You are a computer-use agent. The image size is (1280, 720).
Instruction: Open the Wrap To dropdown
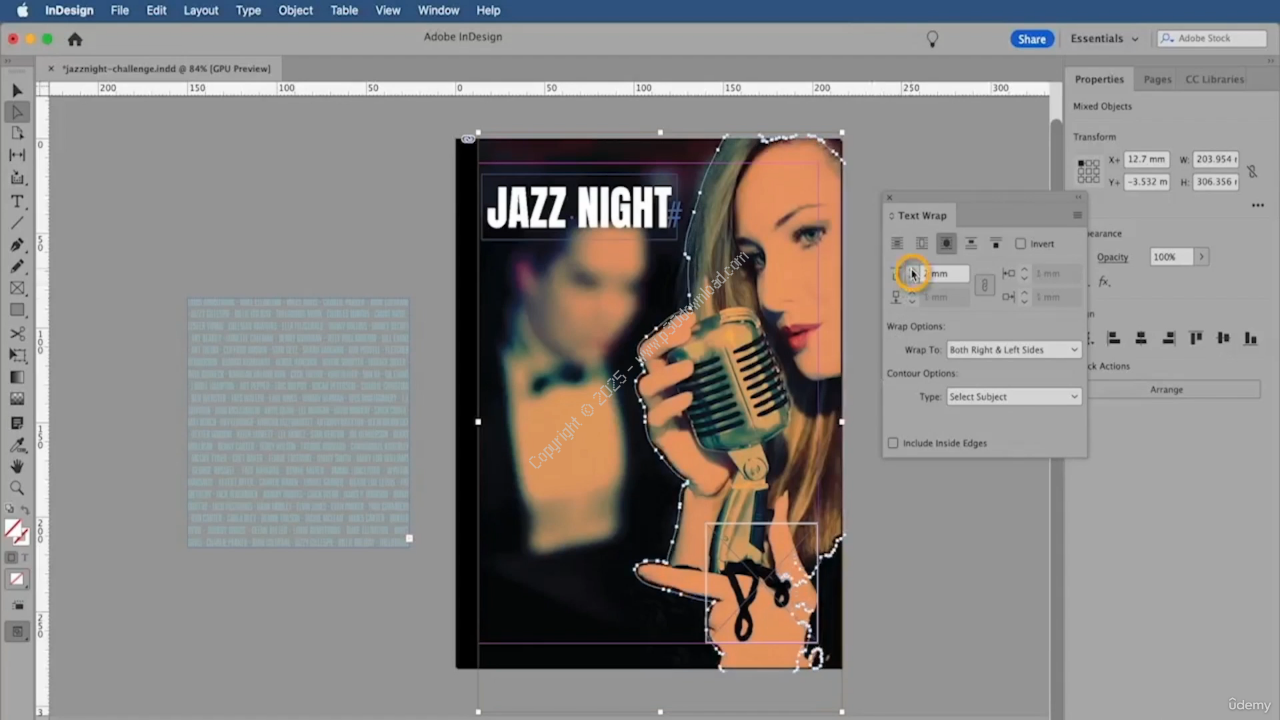(1013, 350)
